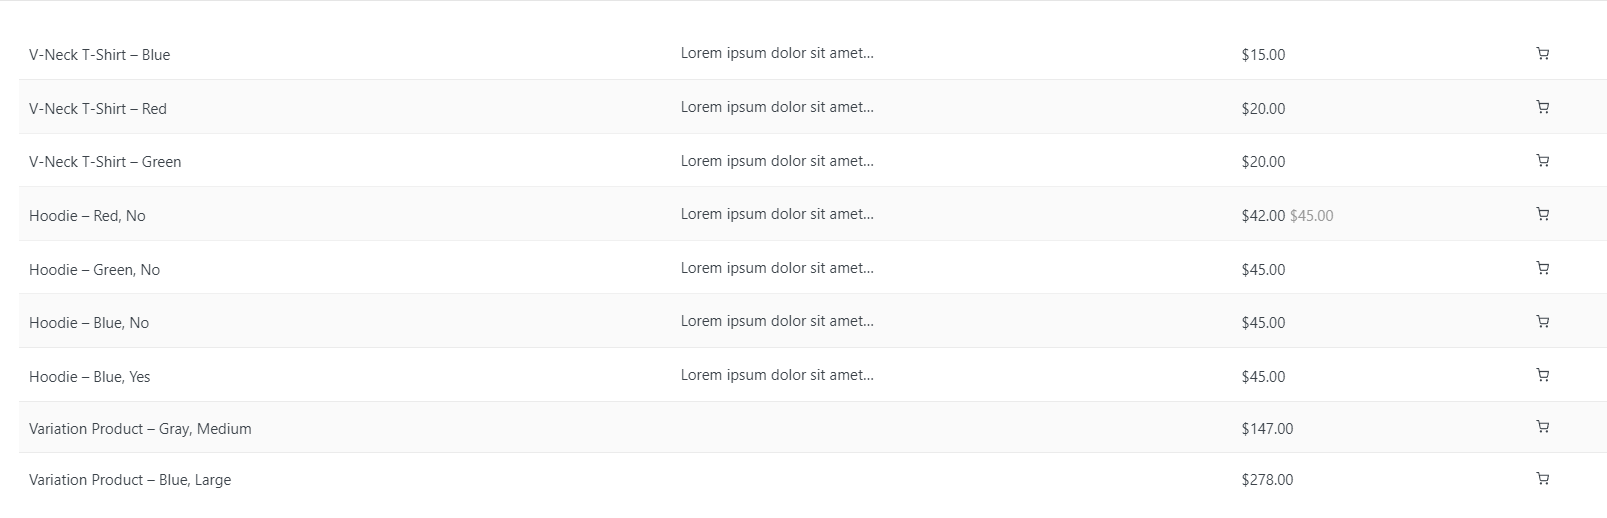Viewport: 1607px width, 518px height.
Task: Click the $278.00 price text
Action: [1267, 480]
